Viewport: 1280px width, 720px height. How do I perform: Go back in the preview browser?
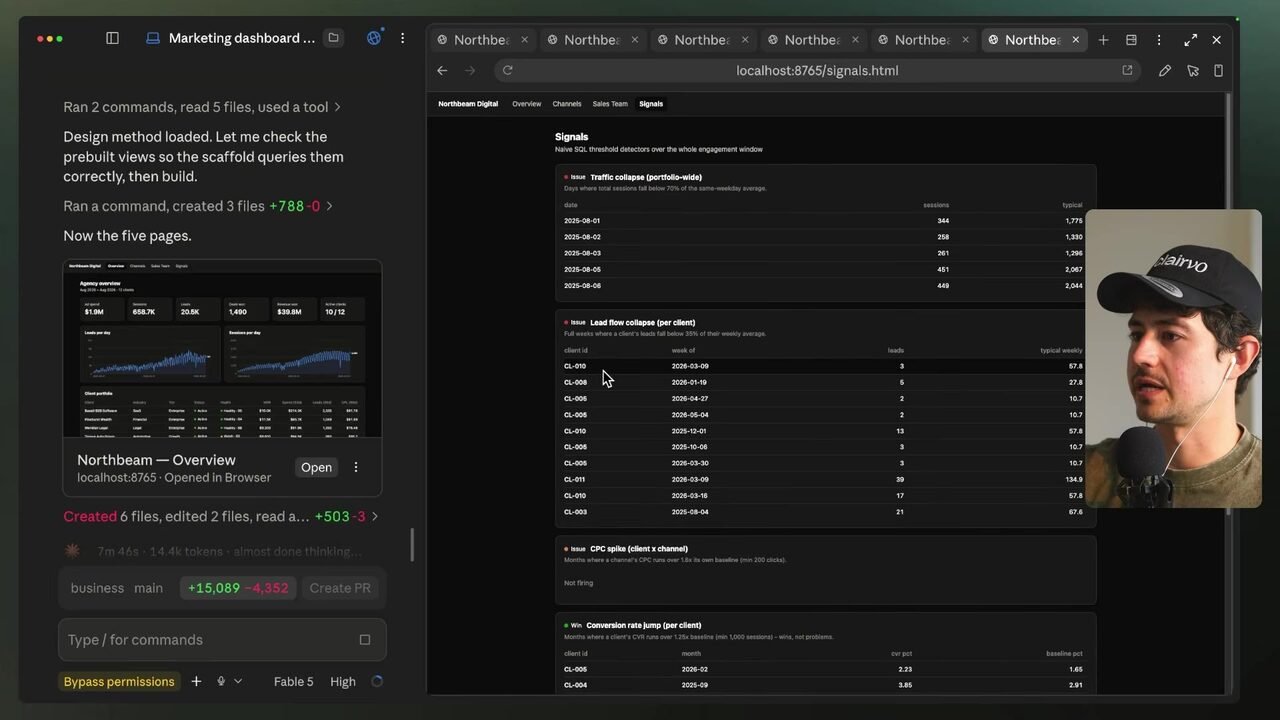(442, 70)
